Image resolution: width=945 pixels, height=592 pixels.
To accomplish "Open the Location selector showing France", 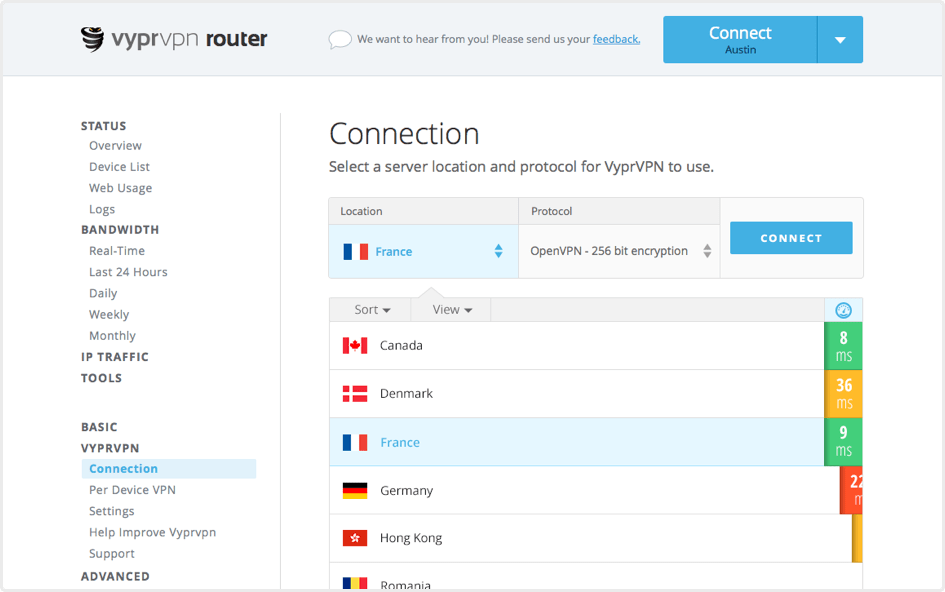I will (x=424, y=251).
